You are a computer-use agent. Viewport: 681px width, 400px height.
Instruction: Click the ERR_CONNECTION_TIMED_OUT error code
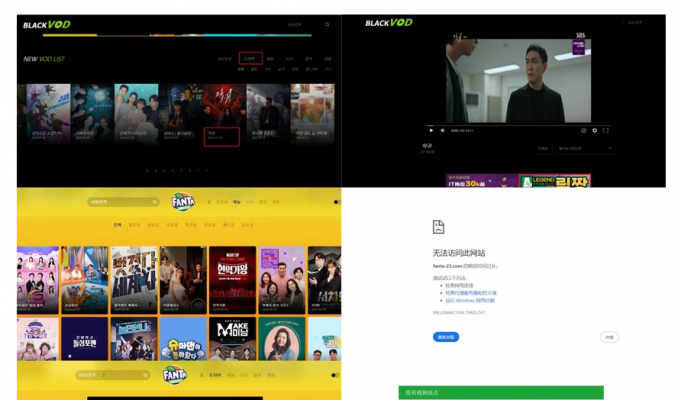tap(459, 313)
